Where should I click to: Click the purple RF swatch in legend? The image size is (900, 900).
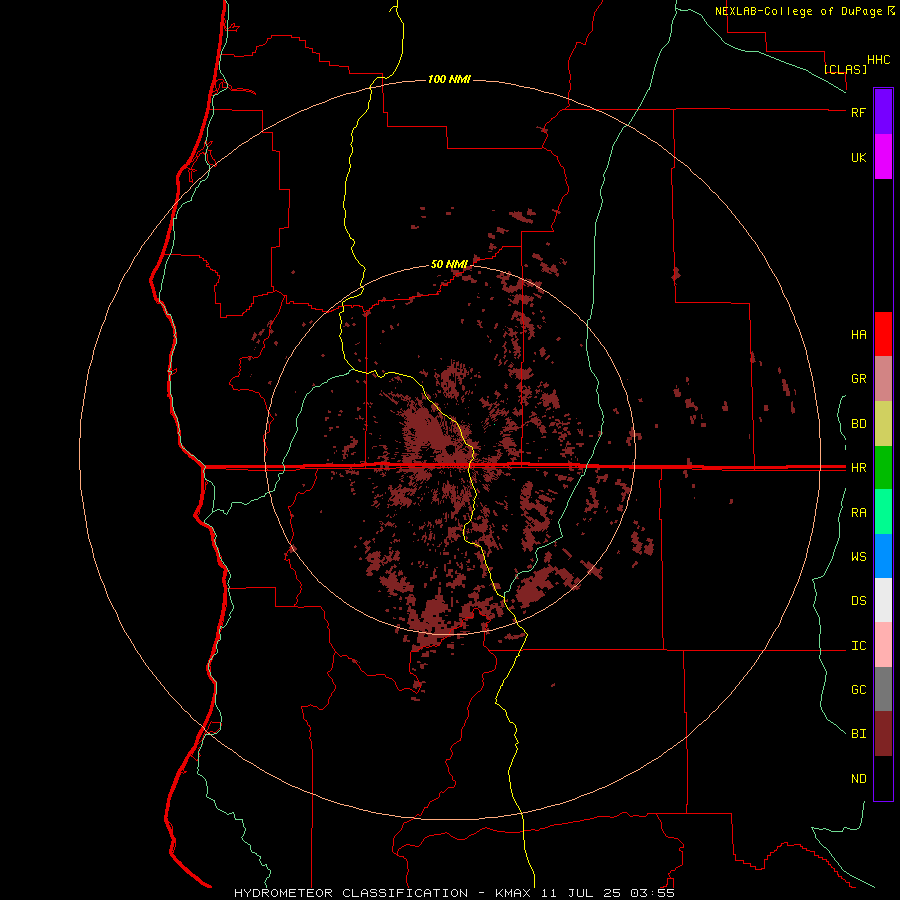(x=883, y=112)
